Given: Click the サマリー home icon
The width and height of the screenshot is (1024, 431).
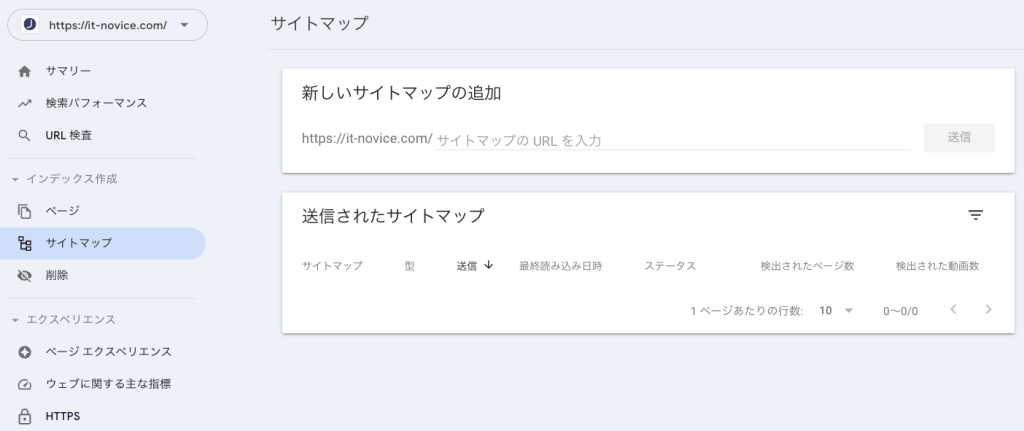Looking at the screenshot, I should click(25, 72).
